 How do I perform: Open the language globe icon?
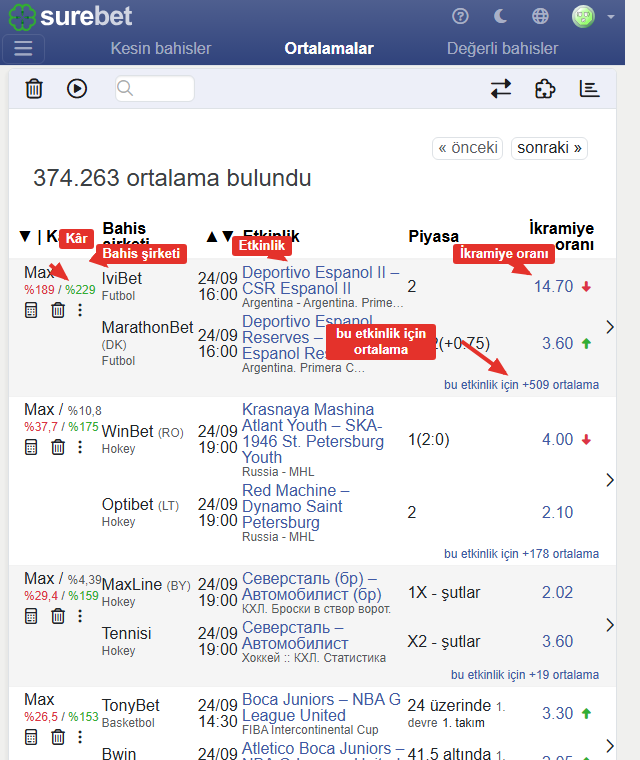coord(540,16)
